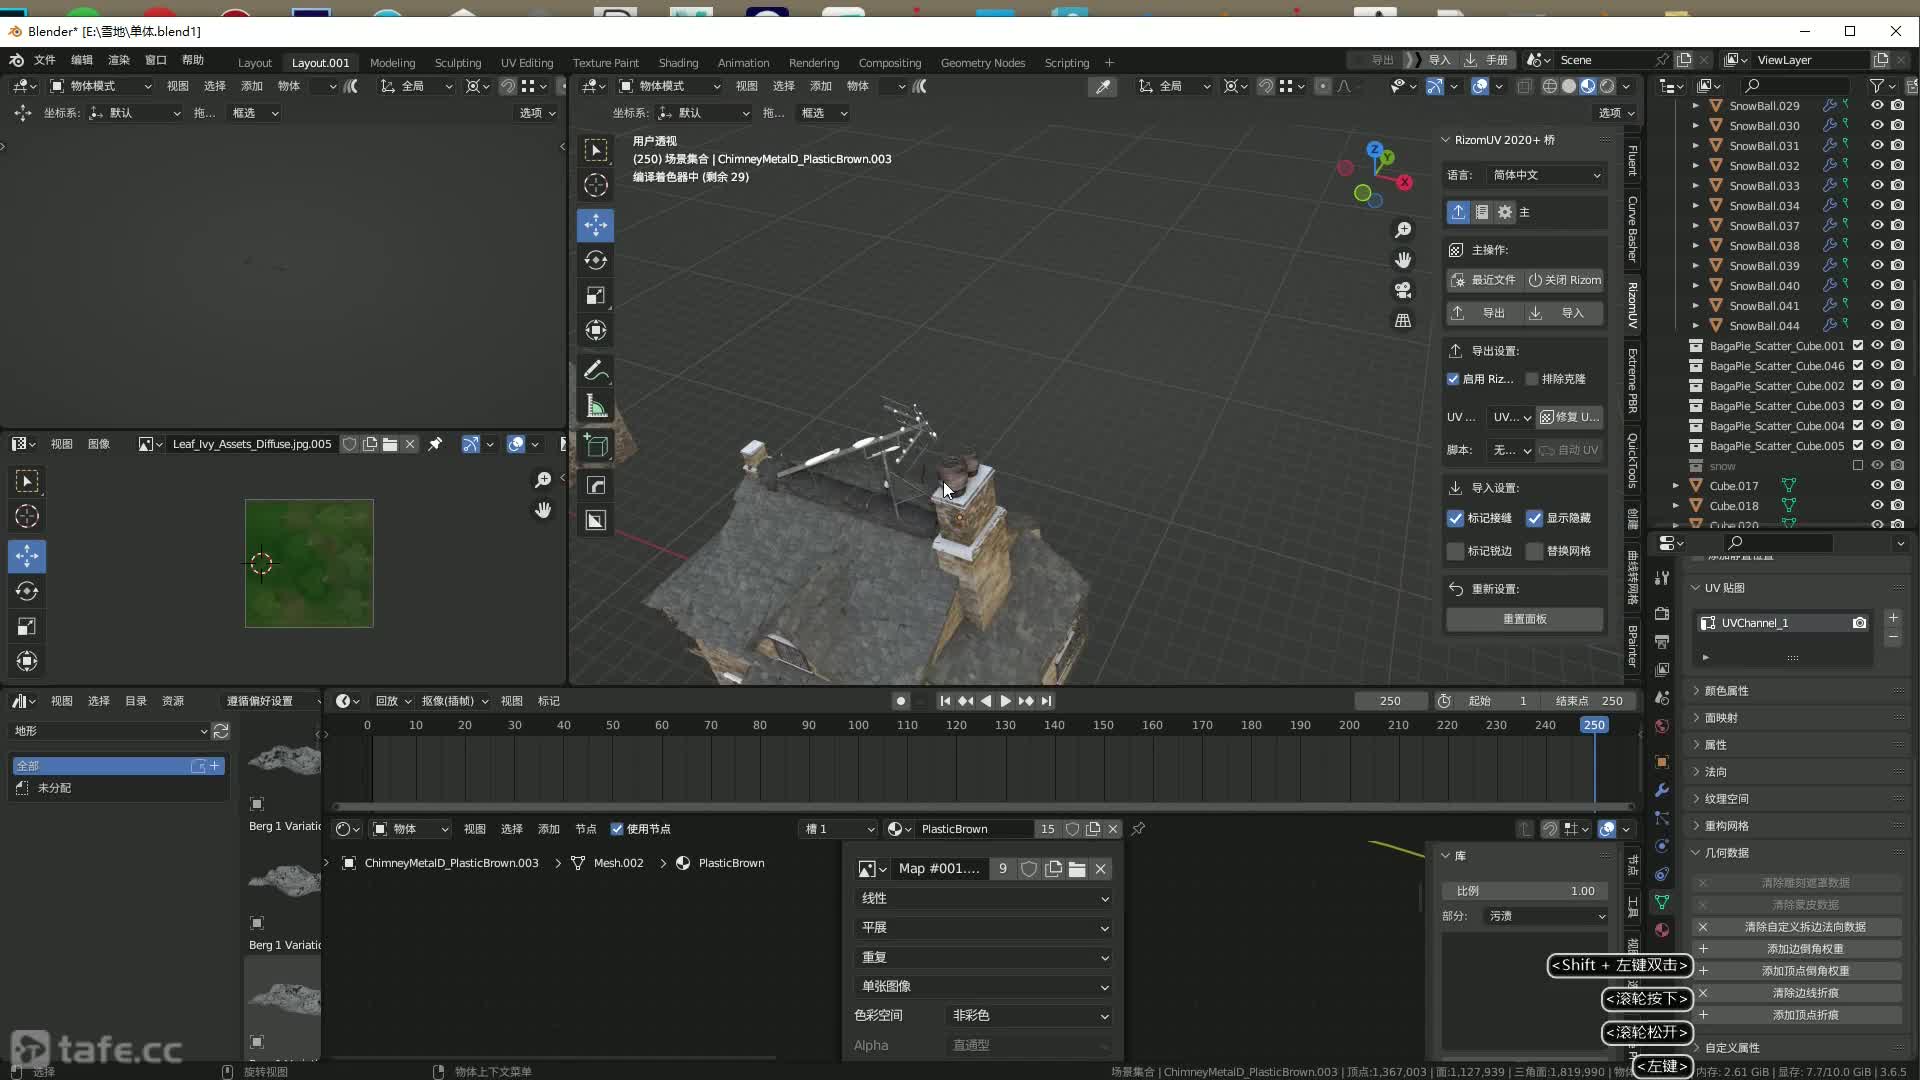Viewport: 1920px width, 1080px height.
Task: Pin the image editor with pin icon
Action: (x=435, y=444)
